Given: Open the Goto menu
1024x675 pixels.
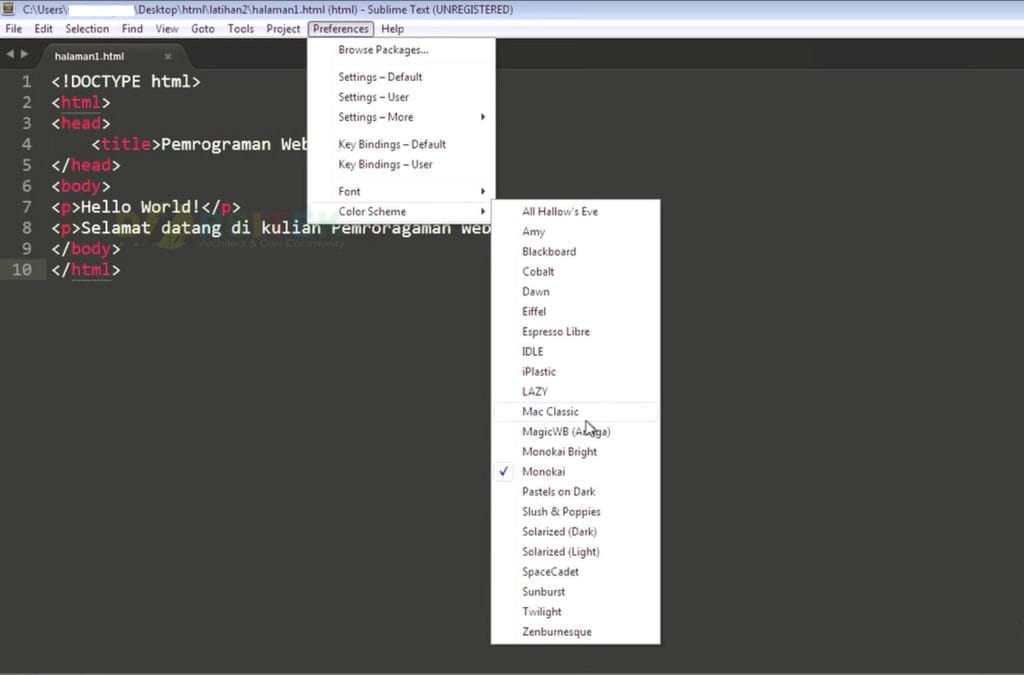Looking at the screenshot, I should pos(202,29).
